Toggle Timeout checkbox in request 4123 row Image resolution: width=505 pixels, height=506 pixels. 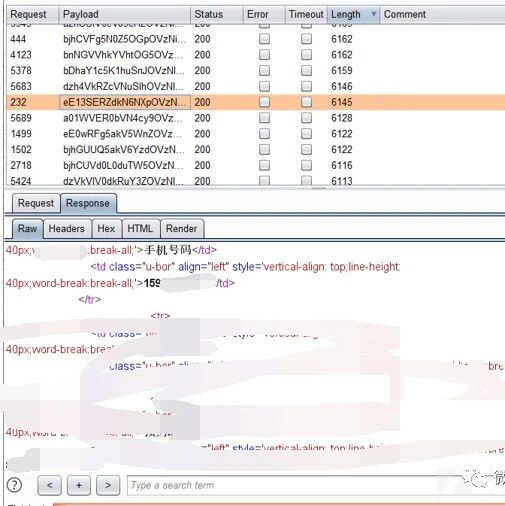(x=306, y=55)
